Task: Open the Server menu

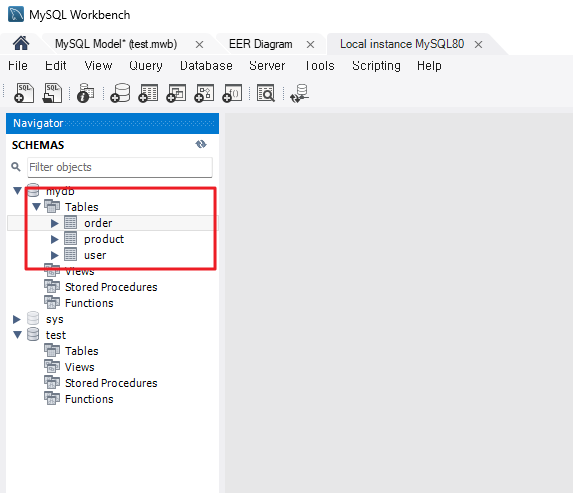Action: [267, 66]
